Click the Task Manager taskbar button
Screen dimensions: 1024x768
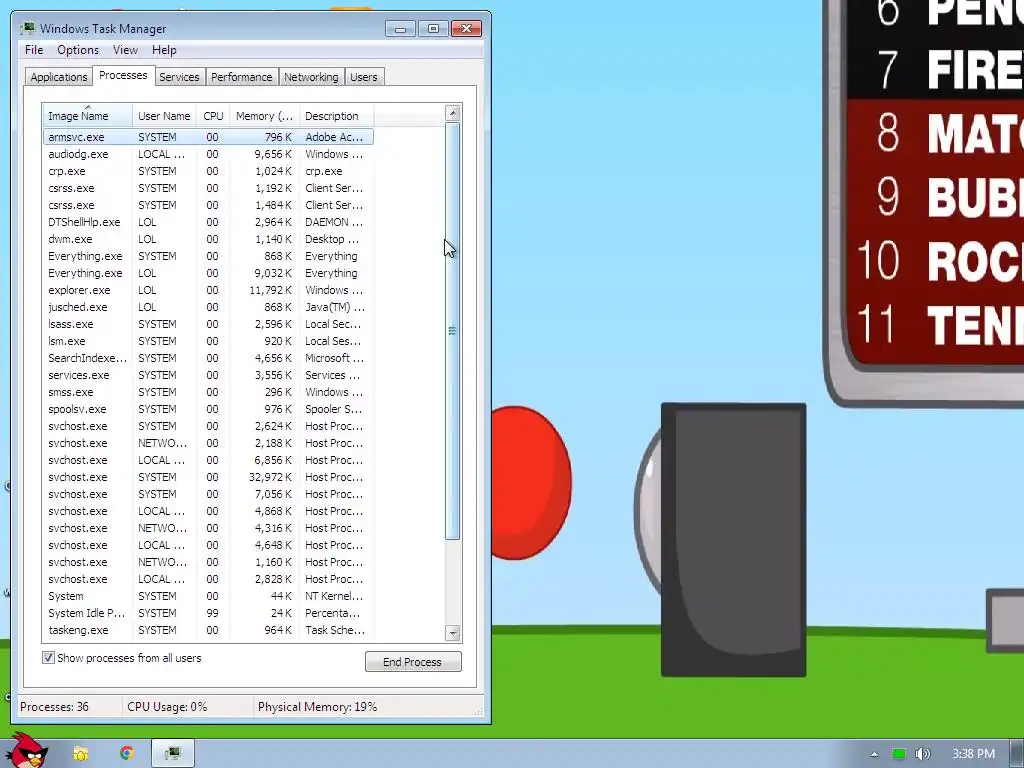pos(172,753)
